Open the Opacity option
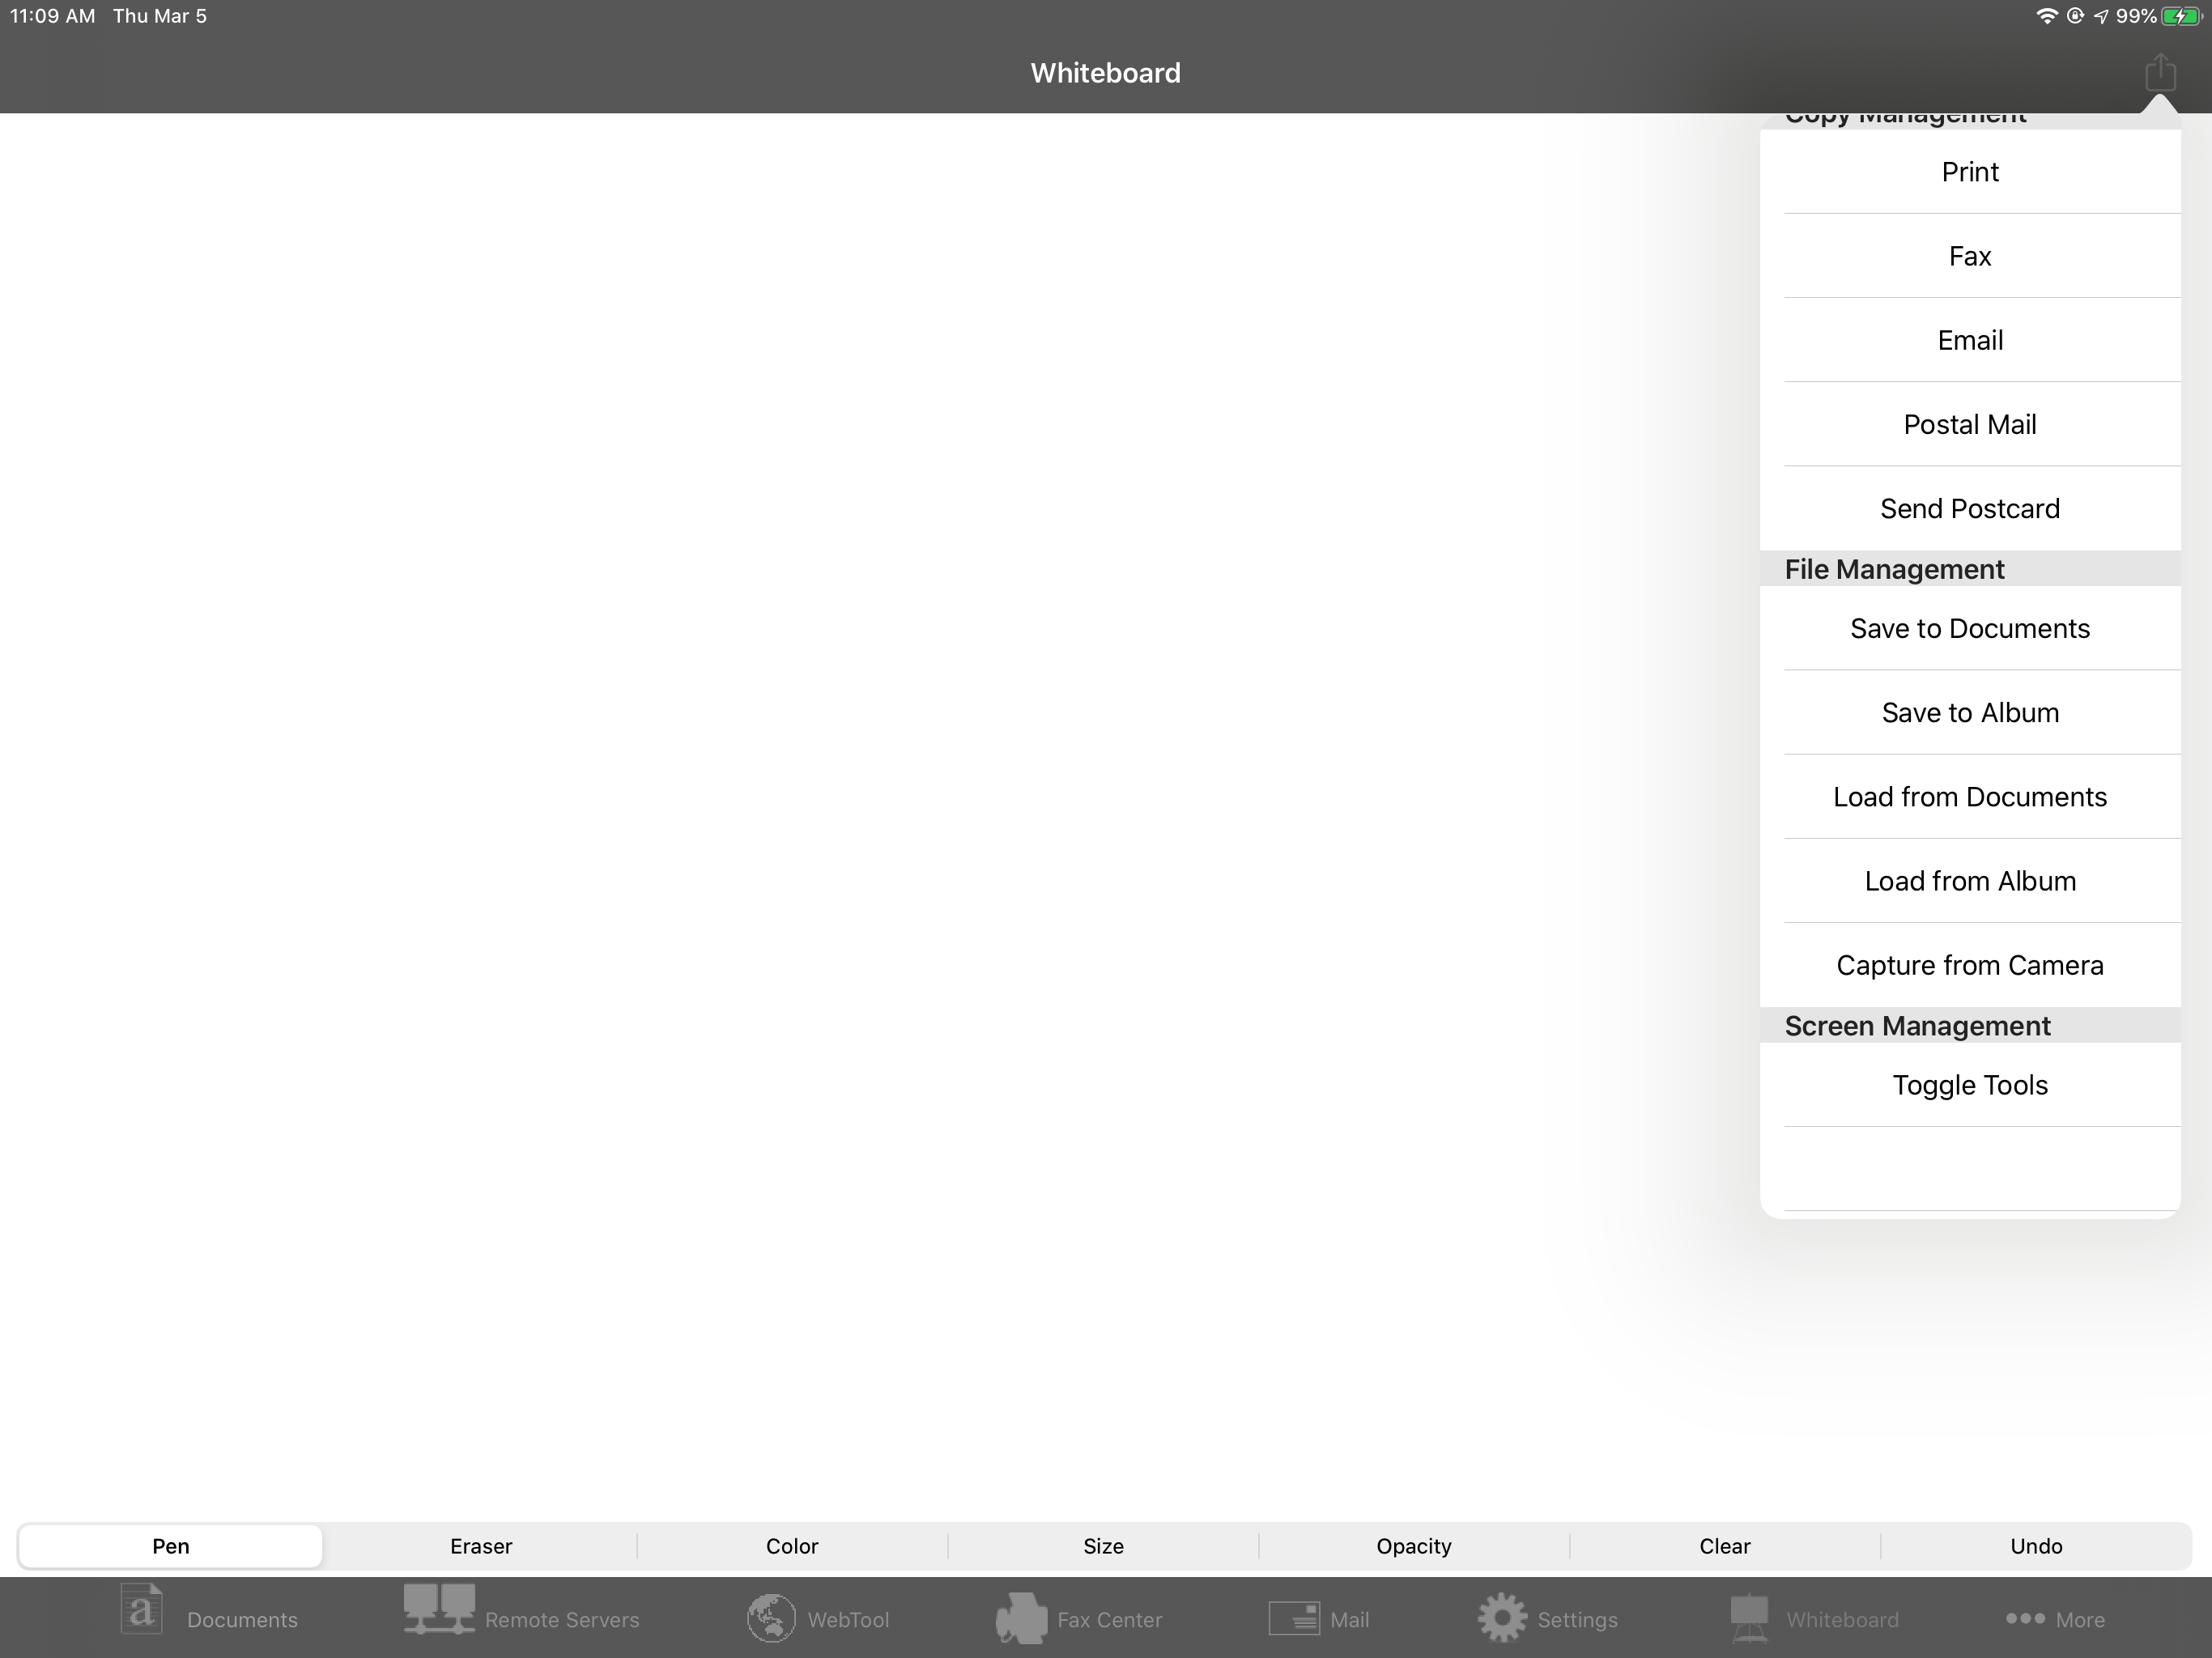 coord(1413,1546)
